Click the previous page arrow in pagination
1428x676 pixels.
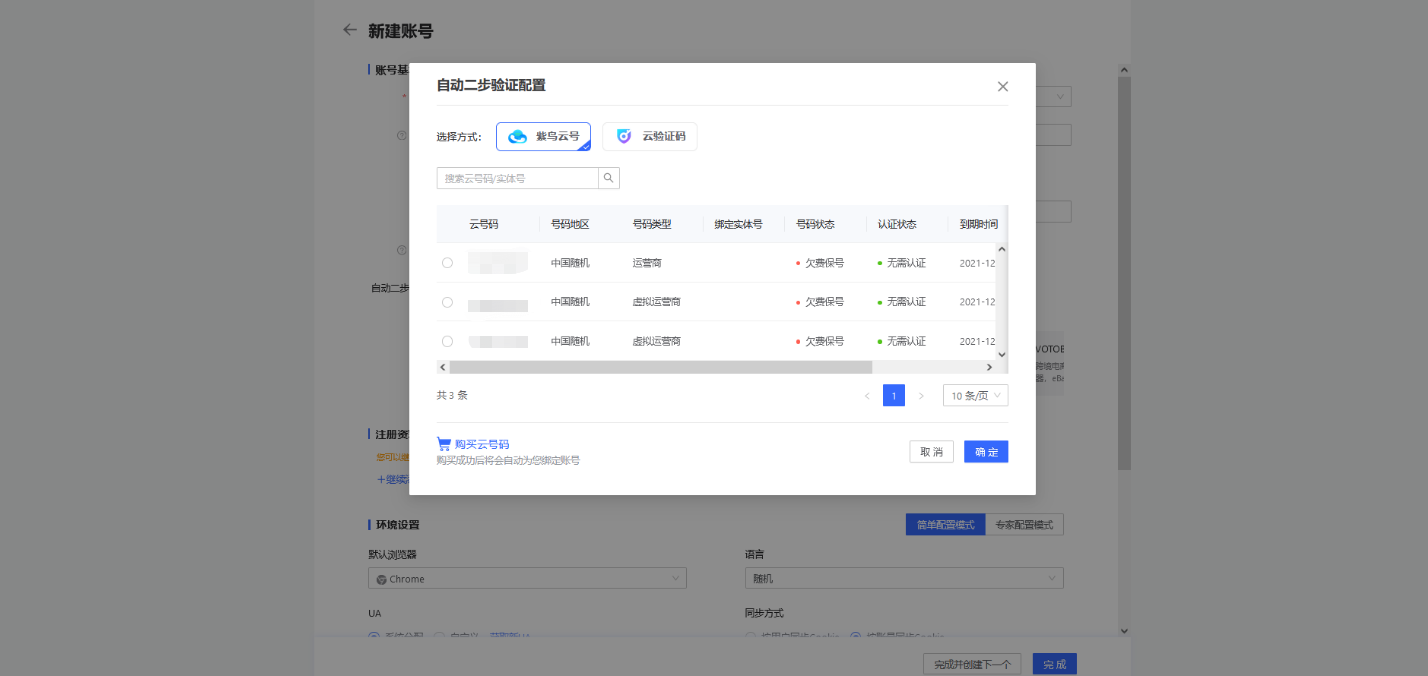click(x=867, y=395)
